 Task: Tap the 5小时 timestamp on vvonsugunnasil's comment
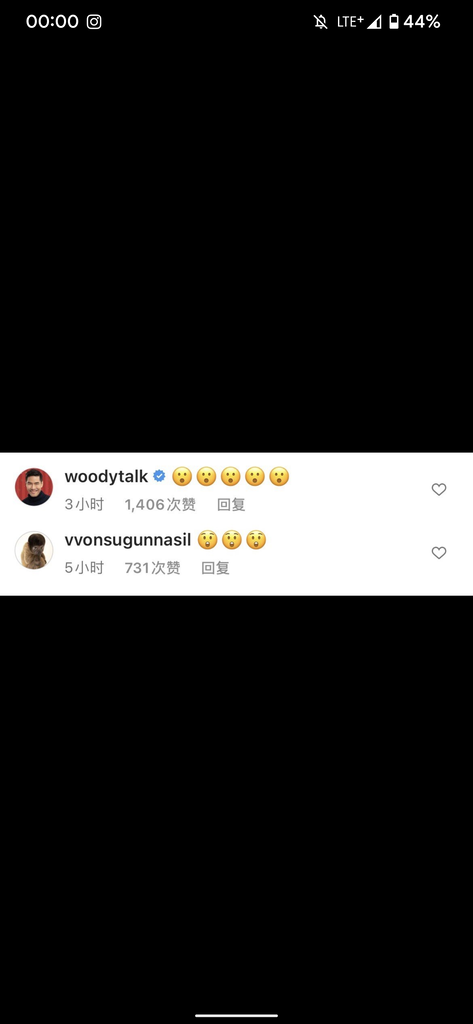[x=84, y=568]
